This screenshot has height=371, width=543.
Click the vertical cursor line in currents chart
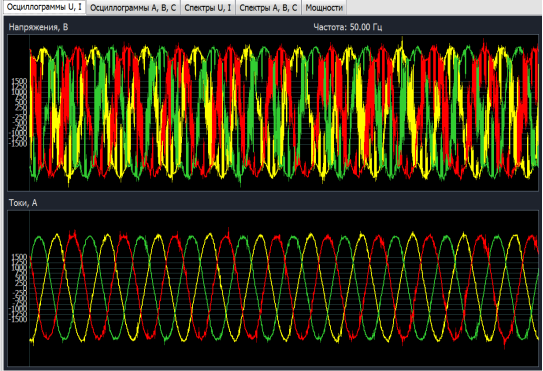(29, 288)
